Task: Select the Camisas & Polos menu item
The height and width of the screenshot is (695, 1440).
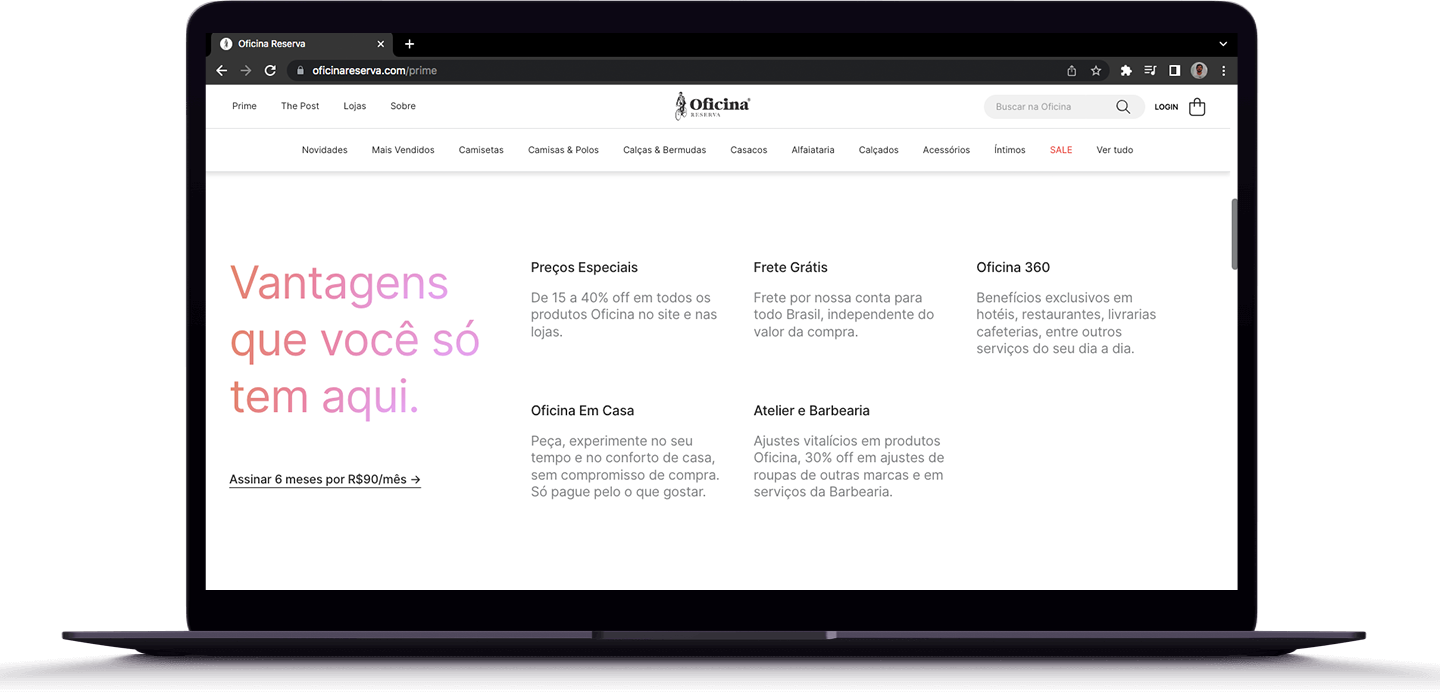Action: (563, 150)
